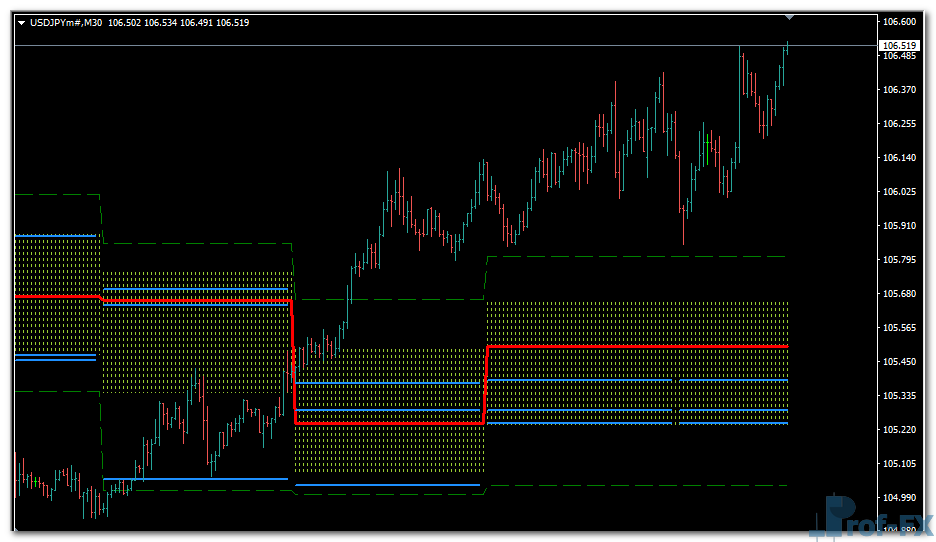Select the blue line at bottom near 105.050
936x542 pixels.
pos(195,479)
